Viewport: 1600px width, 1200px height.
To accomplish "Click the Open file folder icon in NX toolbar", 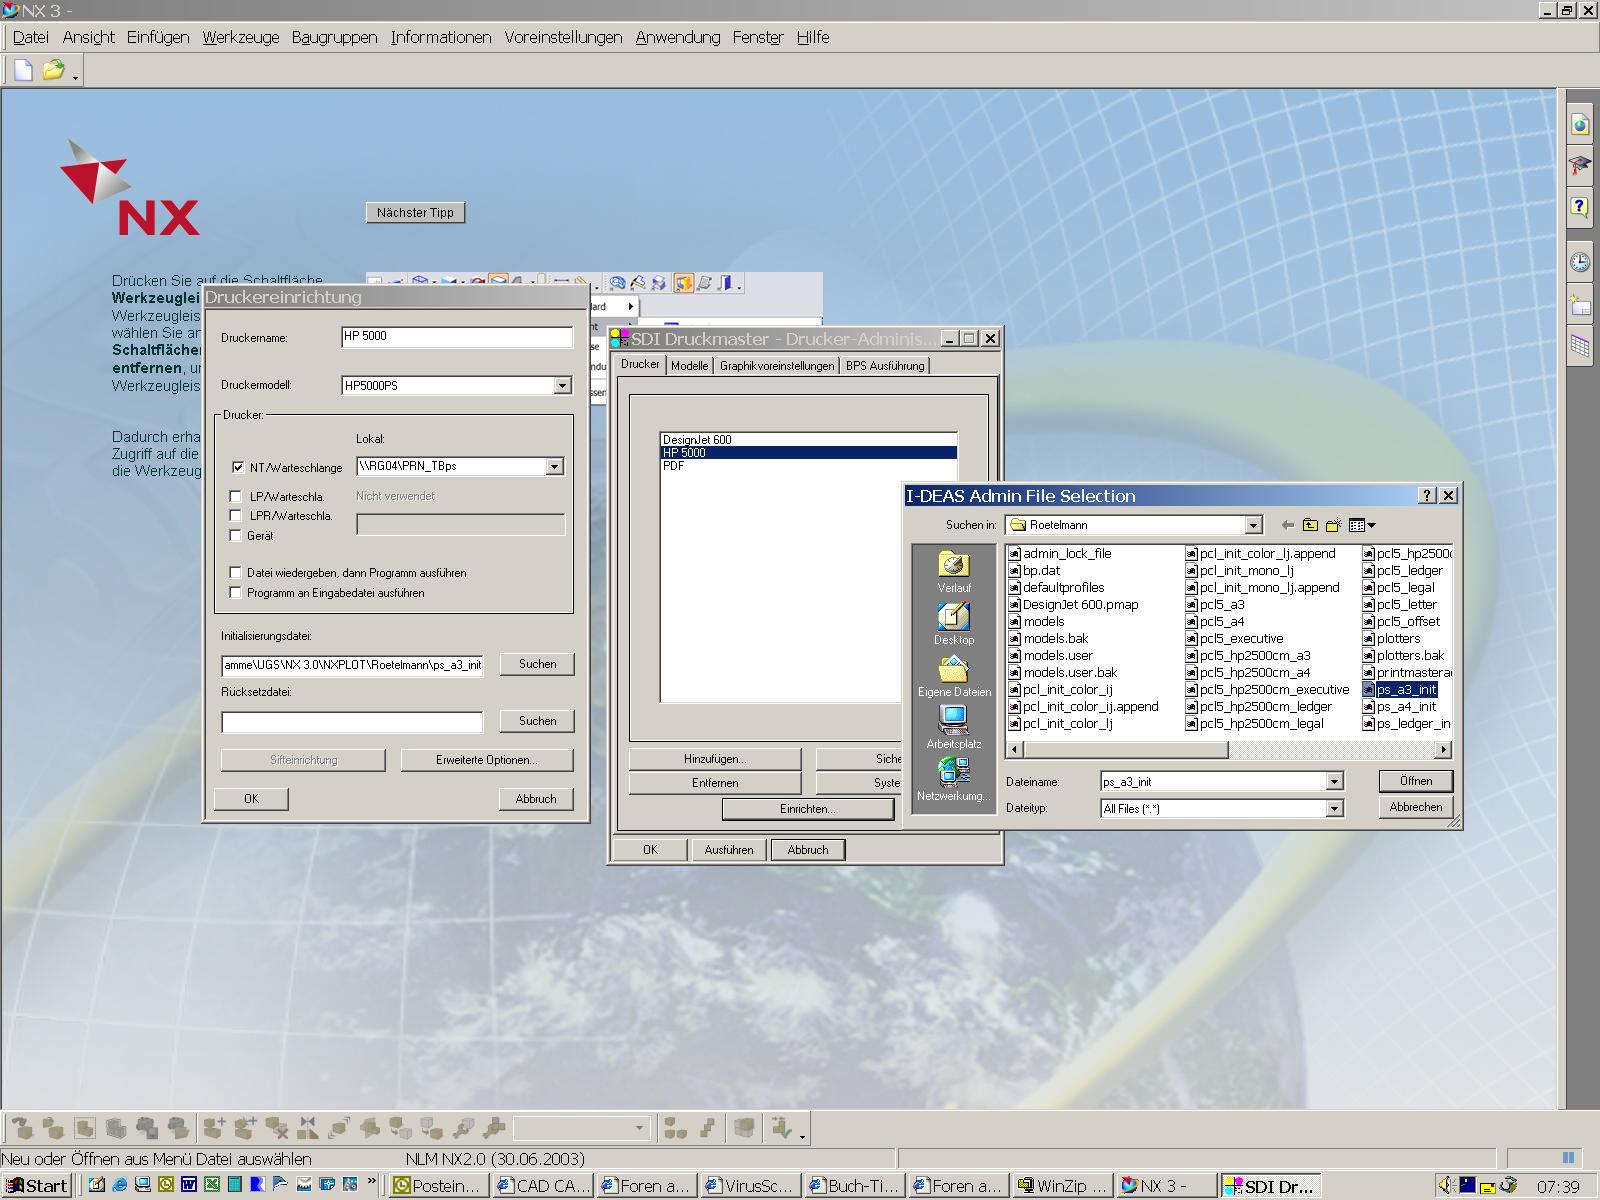I will tap(53, 70).
